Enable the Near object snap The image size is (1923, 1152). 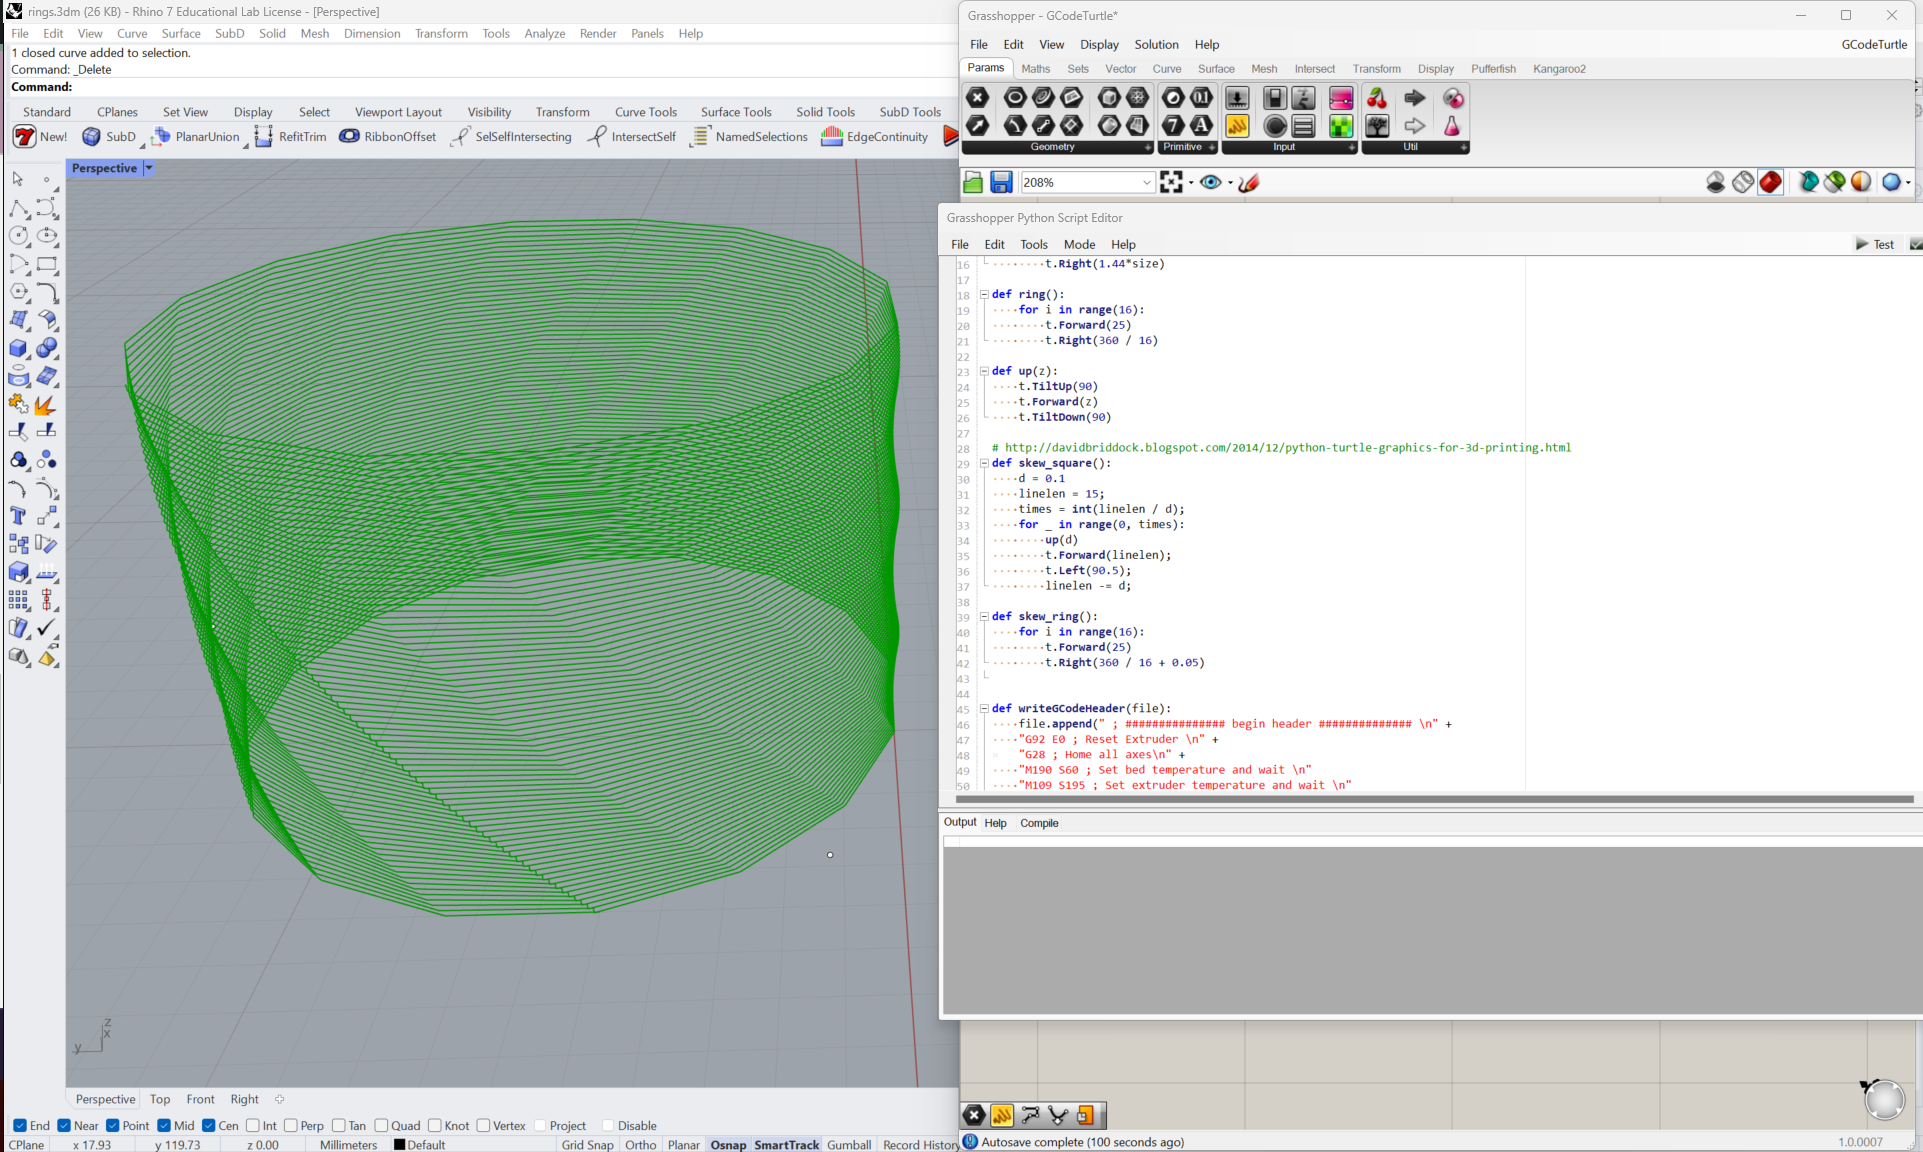point(66,1125)
